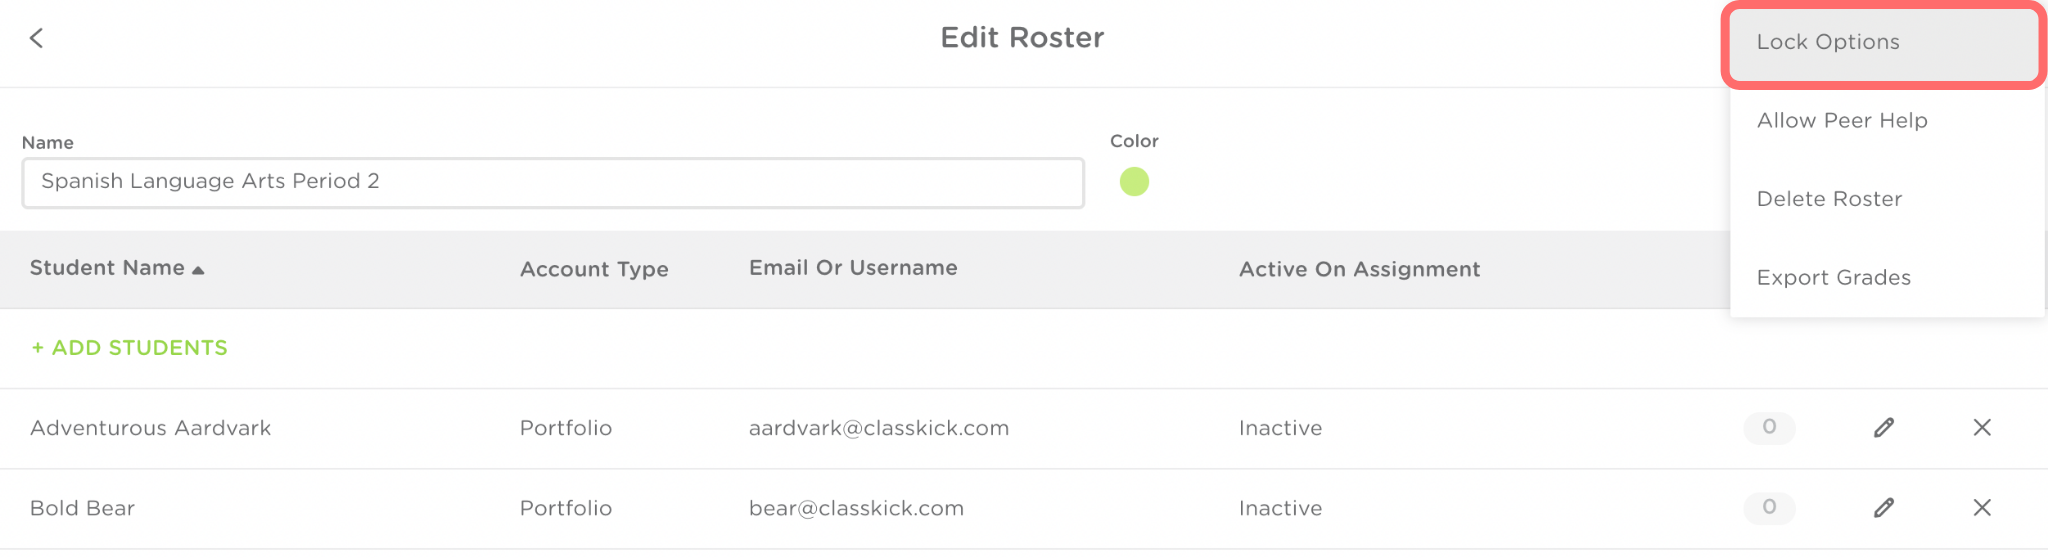Screen dimensions: 2048x558
Task: Edit Adventurous Aardvark with pencil icon
Action: click(1884, 428)
